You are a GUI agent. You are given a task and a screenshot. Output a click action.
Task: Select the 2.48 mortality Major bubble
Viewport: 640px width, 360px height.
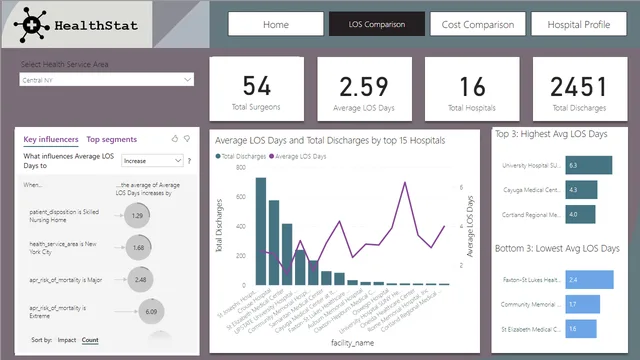pyautogui.click(x=140, y=280)
